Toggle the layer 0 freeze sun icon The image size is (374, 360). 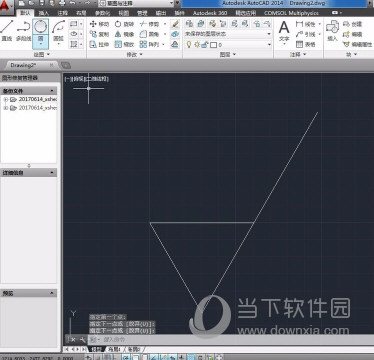(x=197, y=44)
